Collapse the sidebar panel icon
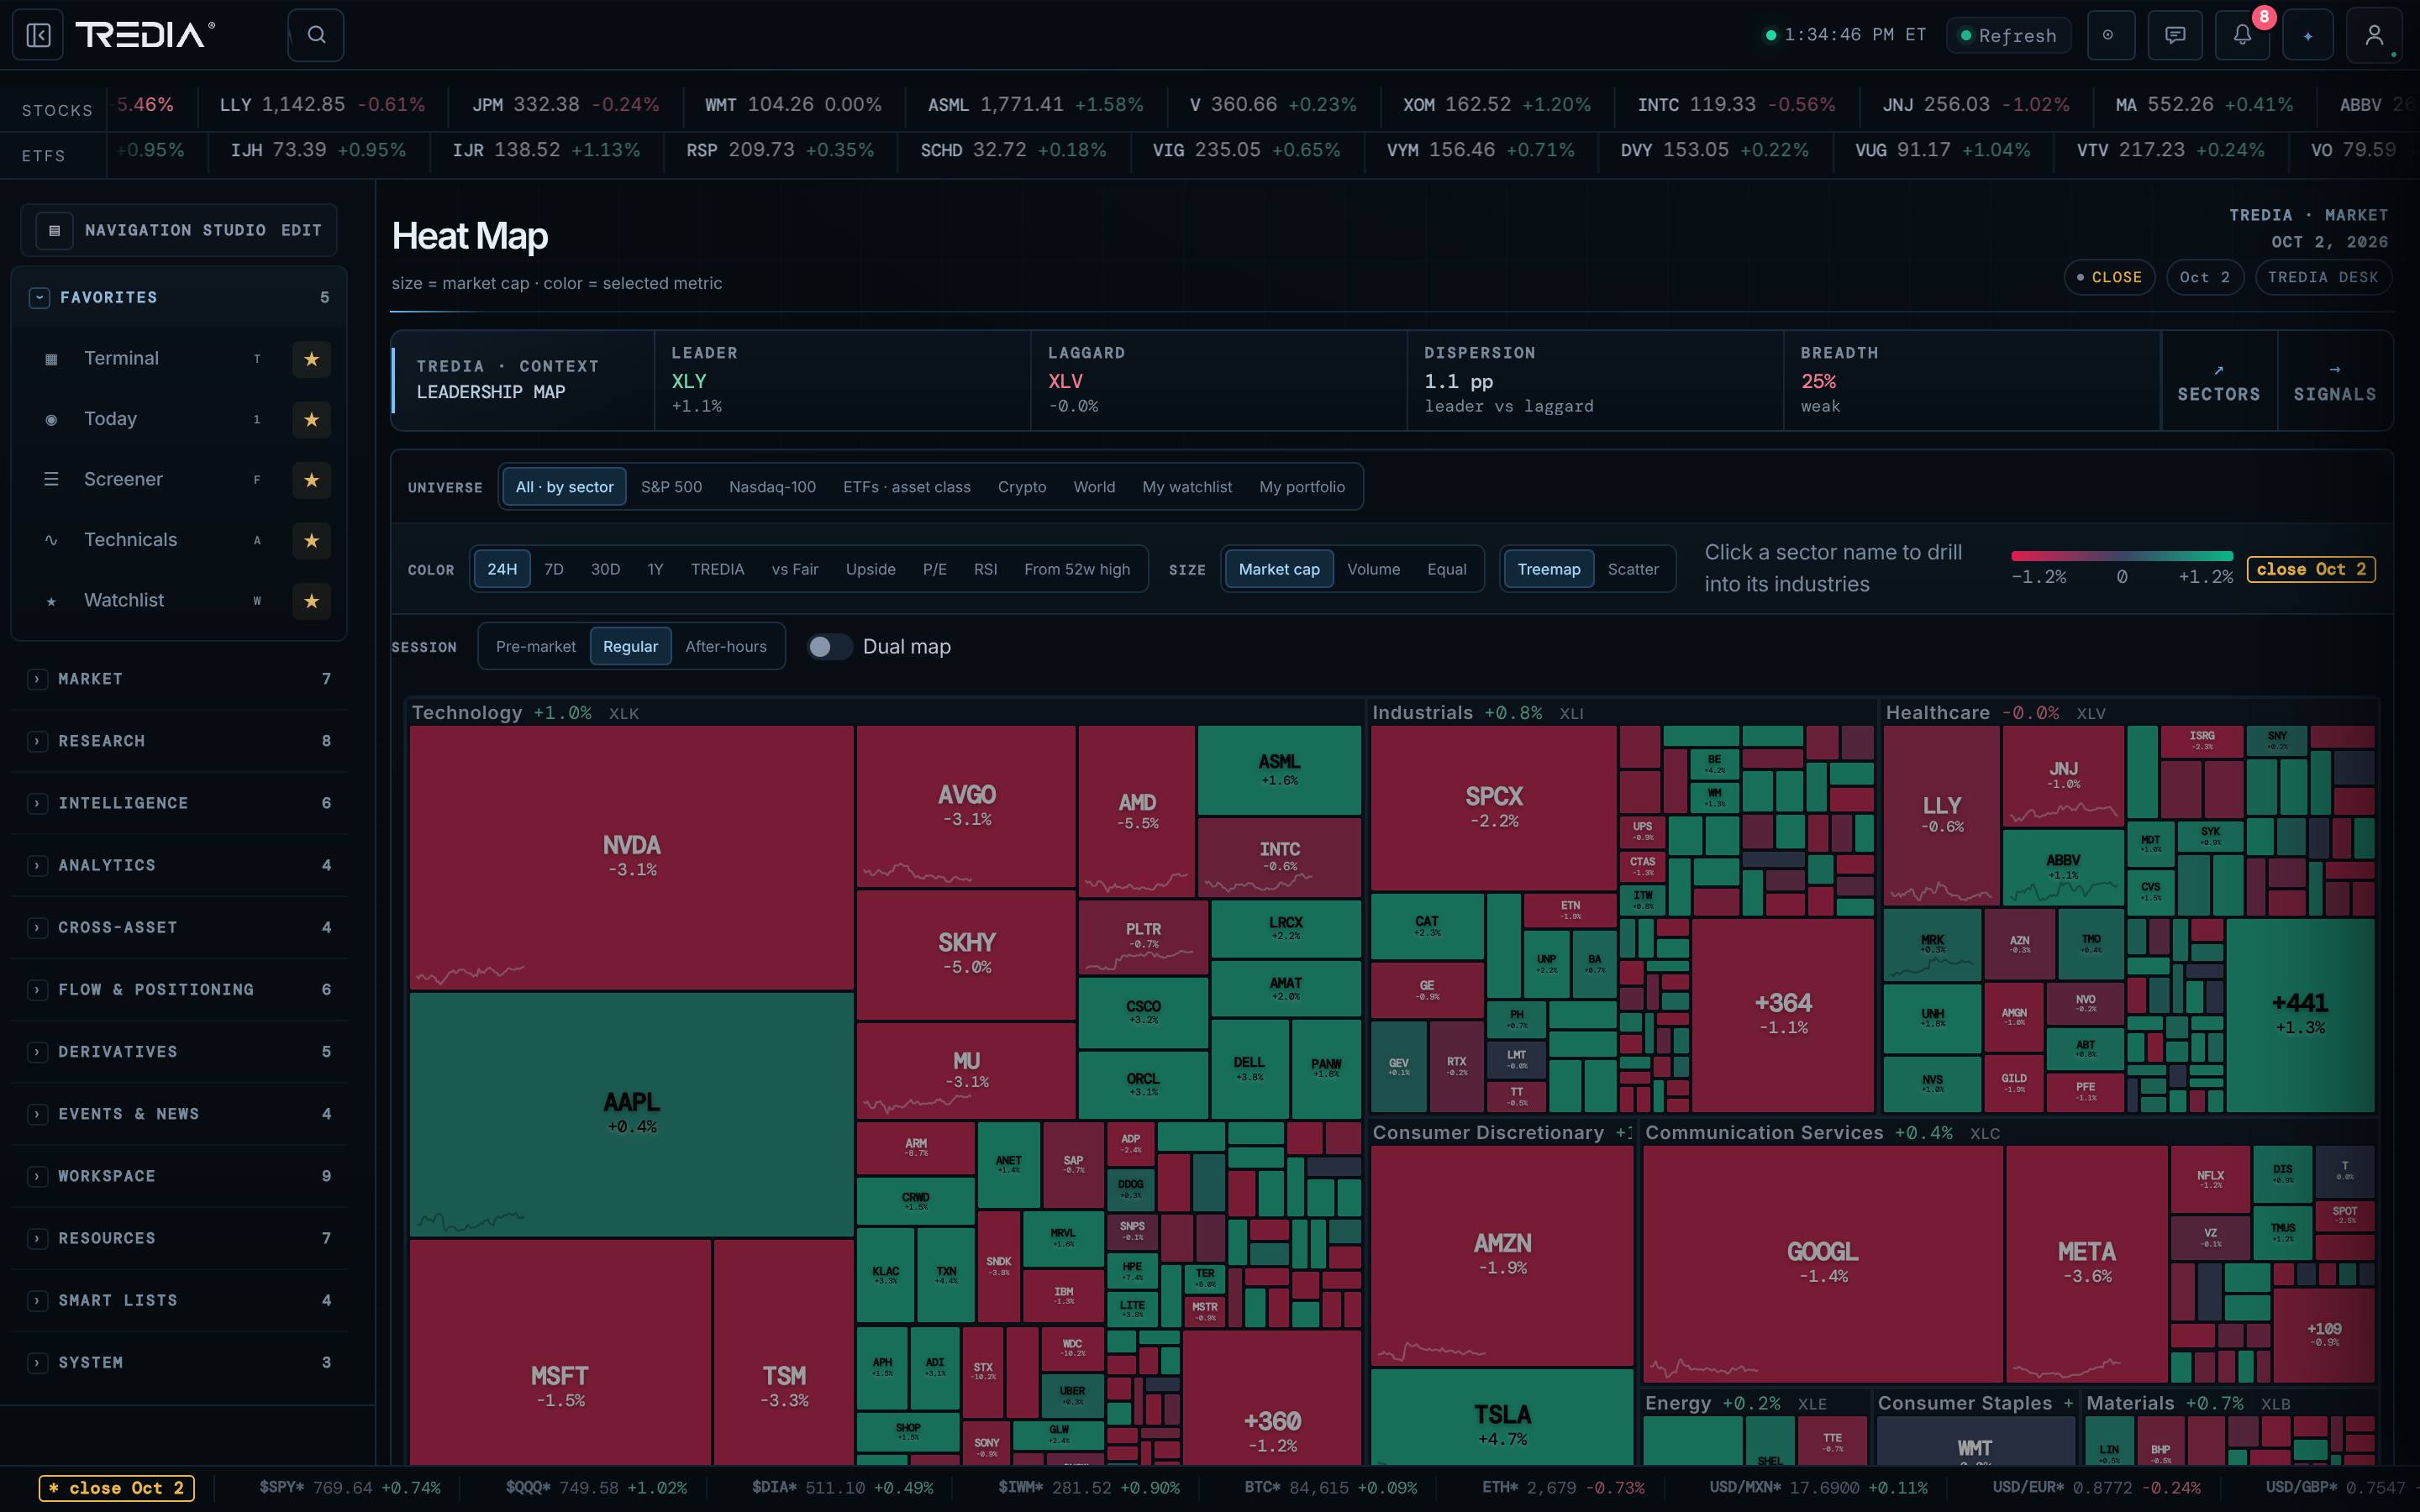This screenshot has height=1512, width=2420. 38,35
